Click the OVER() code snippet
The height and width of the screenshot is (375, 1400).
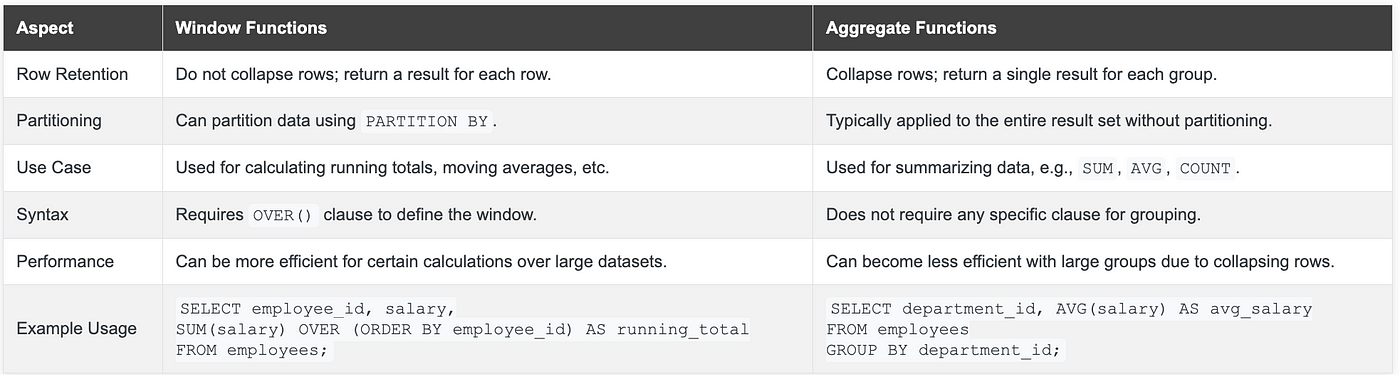[284, 214]
